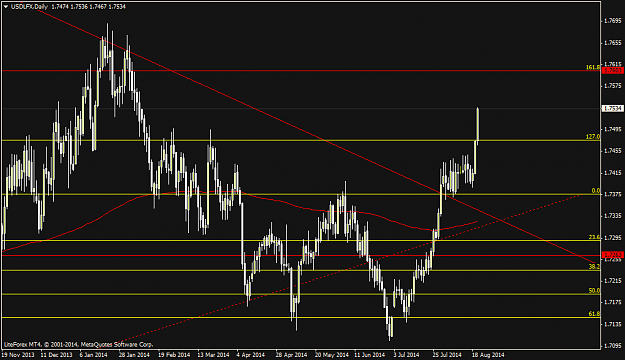
Task: Select the current price tag 1.7534
Action: pos(613,108)
